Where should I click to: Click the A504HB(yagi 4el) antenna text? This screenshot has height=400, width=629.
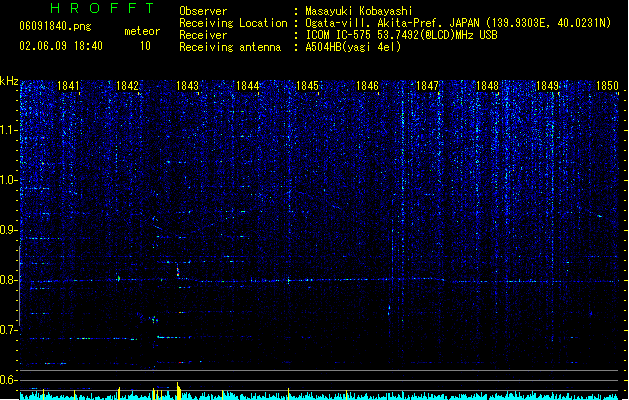coord(353,47)
